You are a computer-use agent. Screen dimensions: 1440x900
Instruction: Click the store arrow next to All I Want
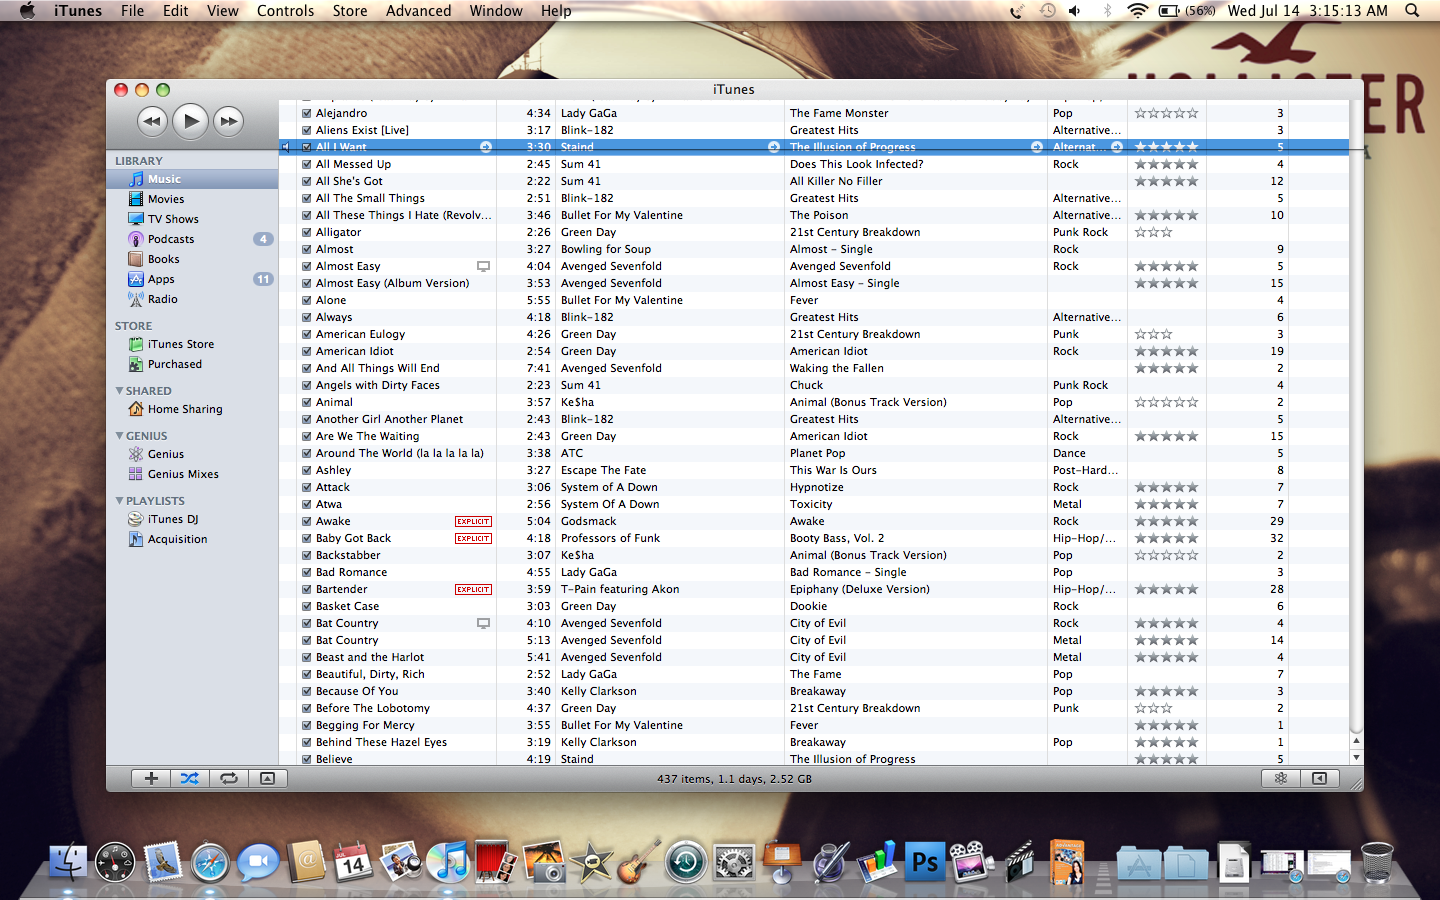point(486,147)
